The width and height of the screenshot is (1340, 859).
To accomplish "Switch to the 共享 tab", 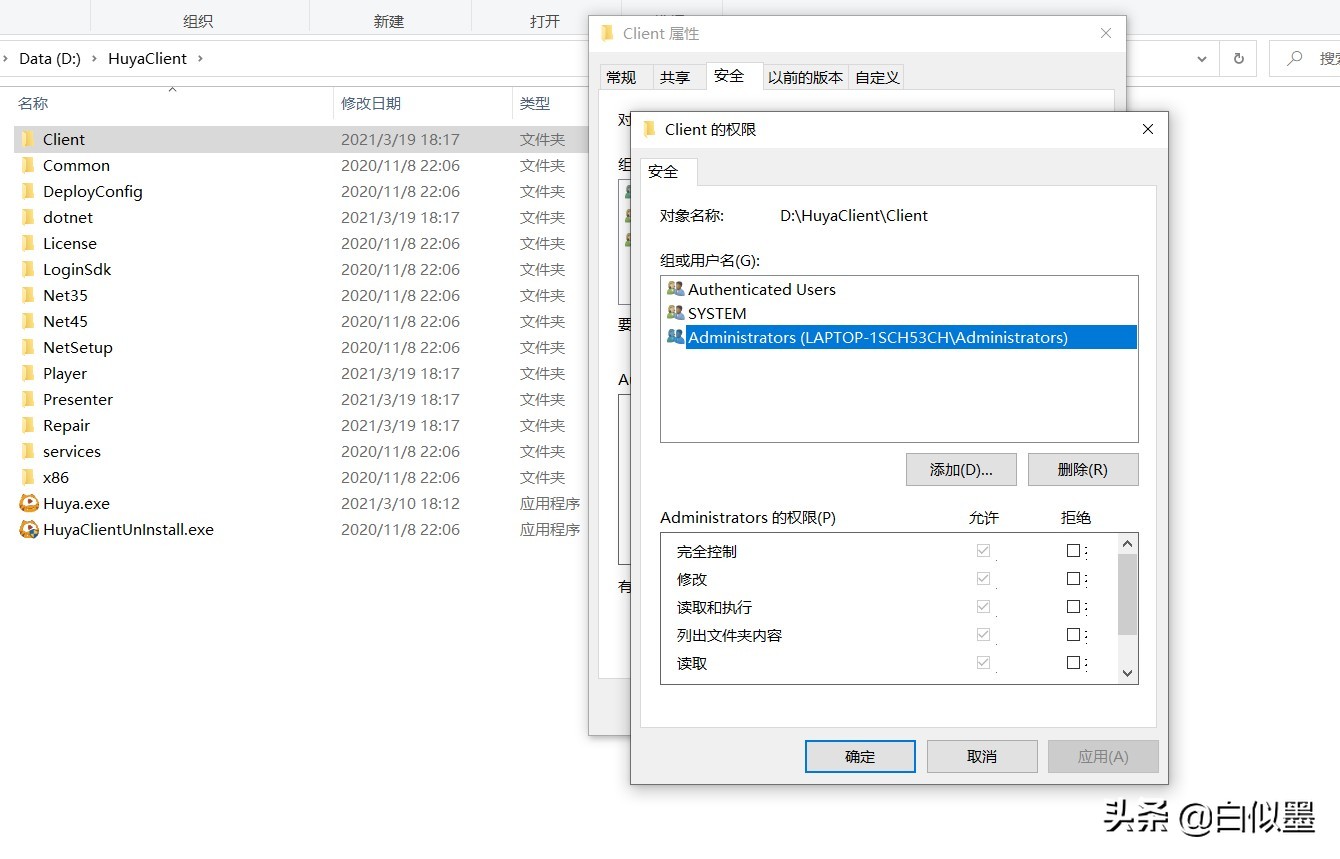I will 677,76.
